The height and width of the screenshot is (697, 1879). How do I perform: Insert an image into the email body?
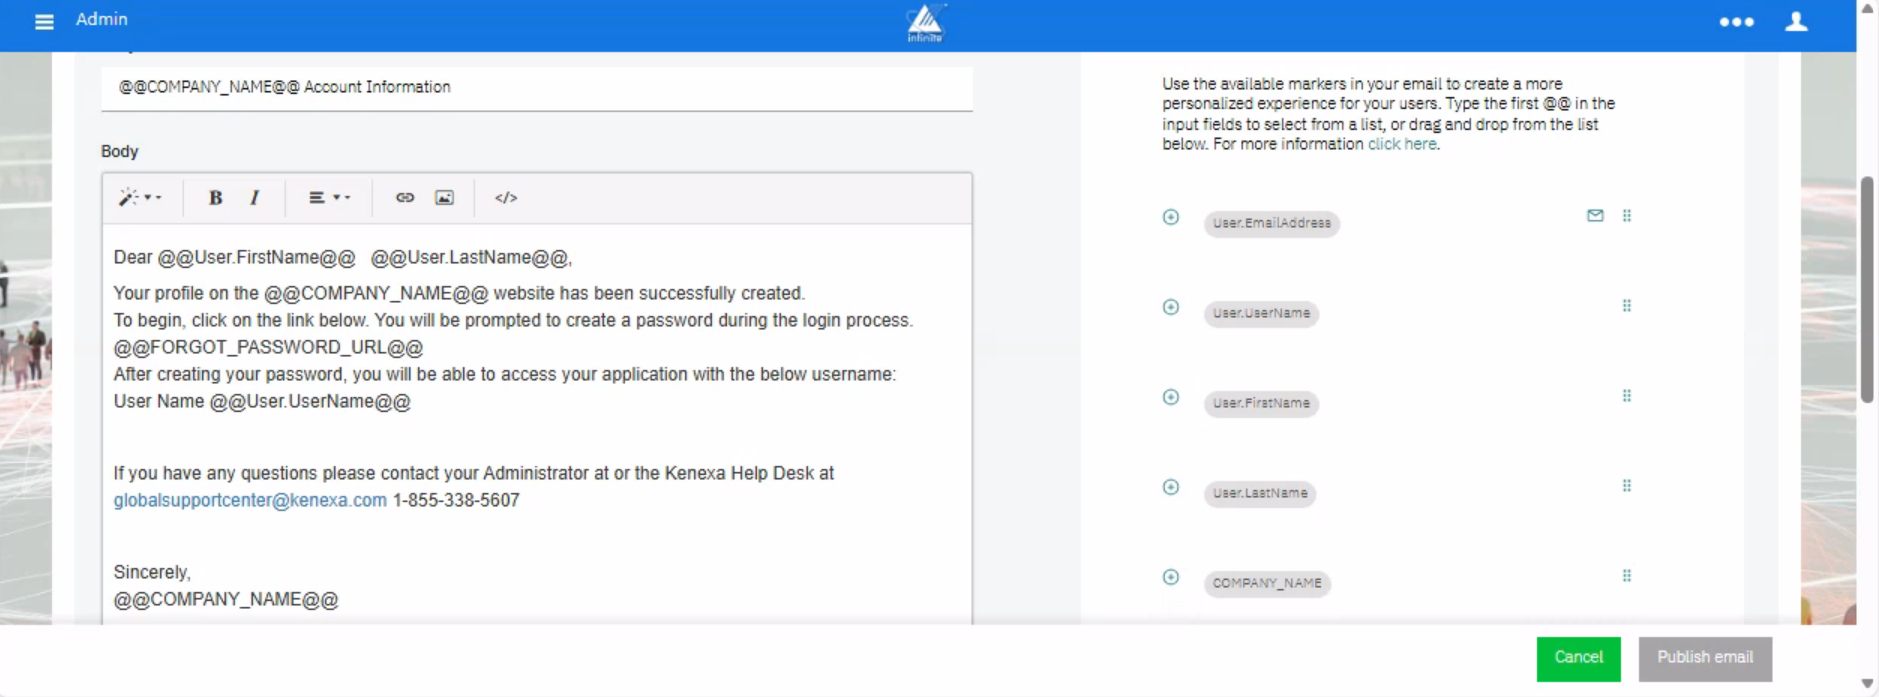click(x=445, y=198)
